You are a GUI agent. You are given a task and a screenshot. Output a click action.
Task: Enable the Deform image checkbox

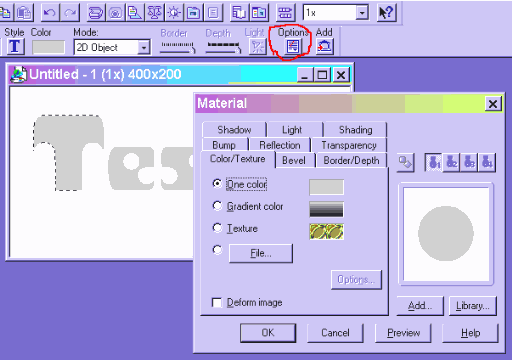click(217, 302)
